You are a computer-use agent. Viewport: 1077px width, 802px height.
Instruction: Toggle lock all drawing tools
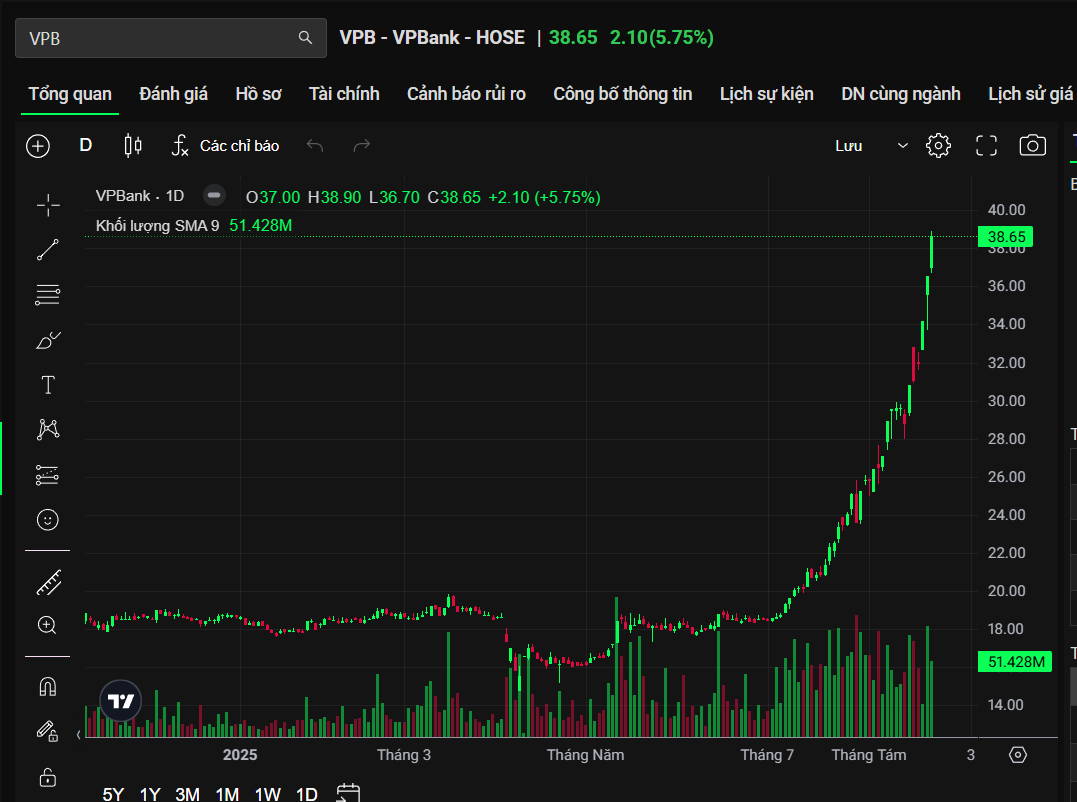[48, 777]
